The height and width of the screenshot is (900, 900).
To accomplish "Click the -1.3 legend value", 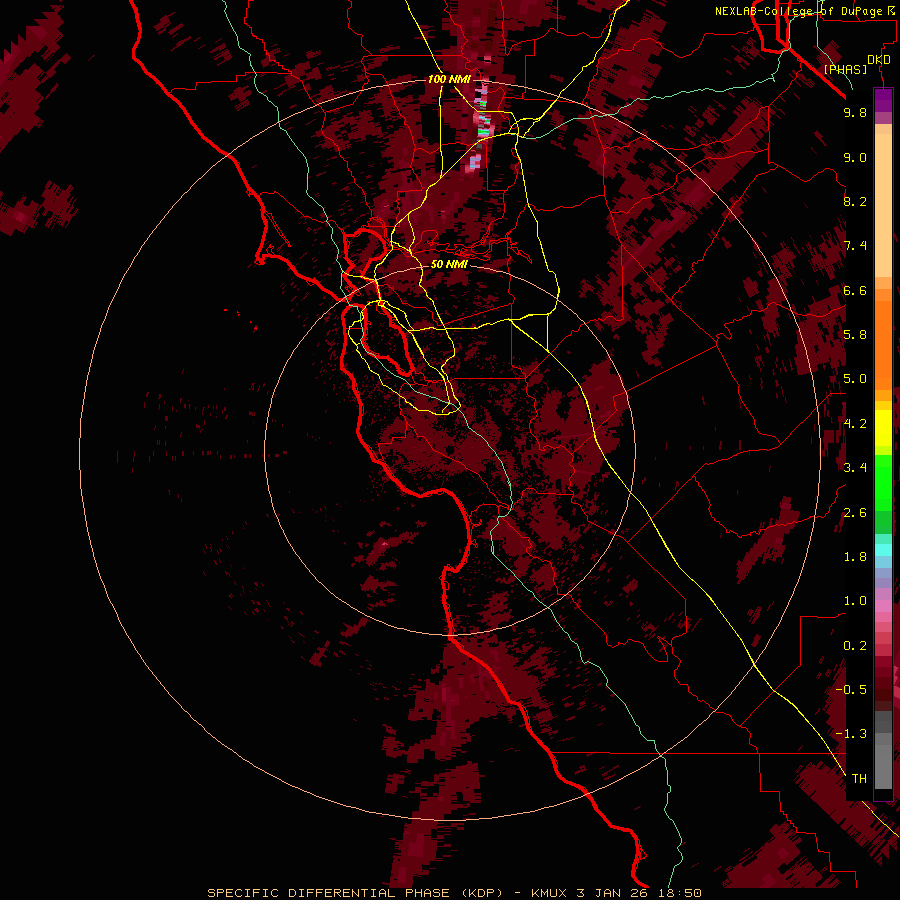I will pyautogui.click(x=851, y=734).
